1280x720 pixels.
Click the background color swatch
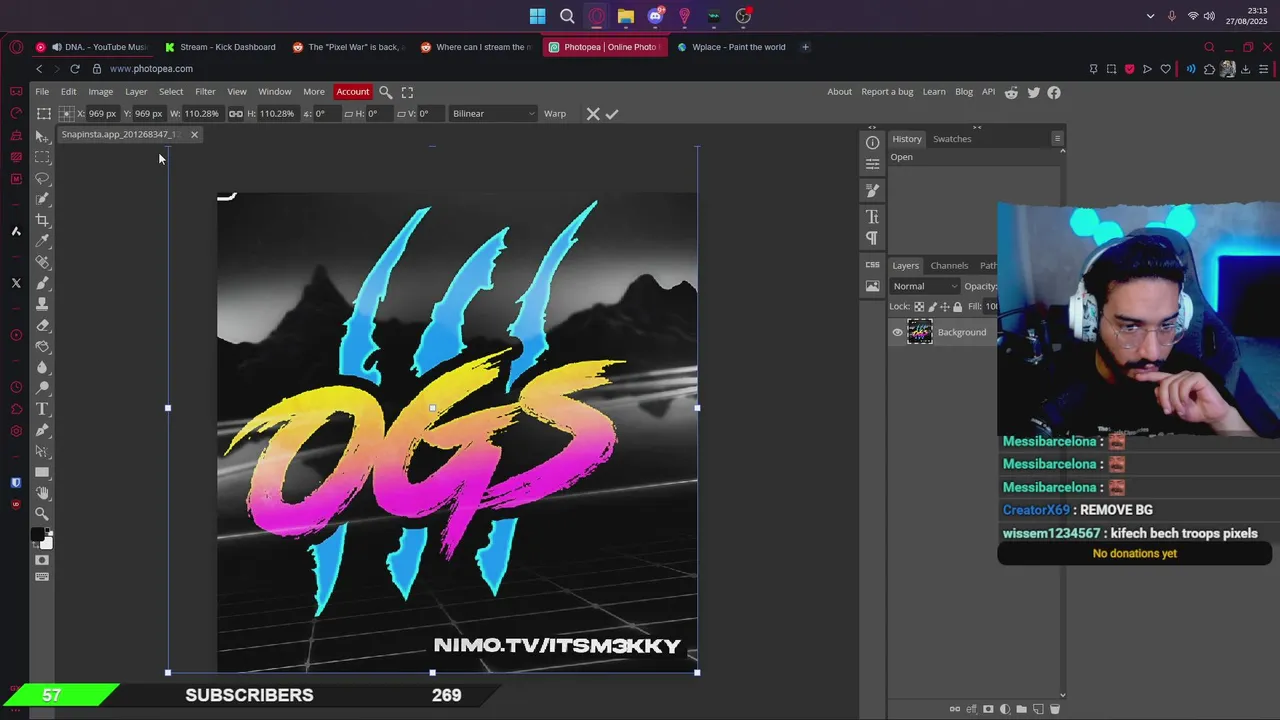[47, 543]
